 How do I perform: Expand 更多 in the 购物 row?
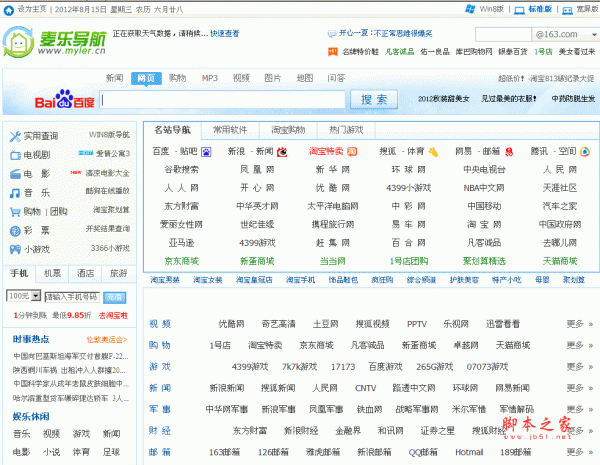coord(579,346)
